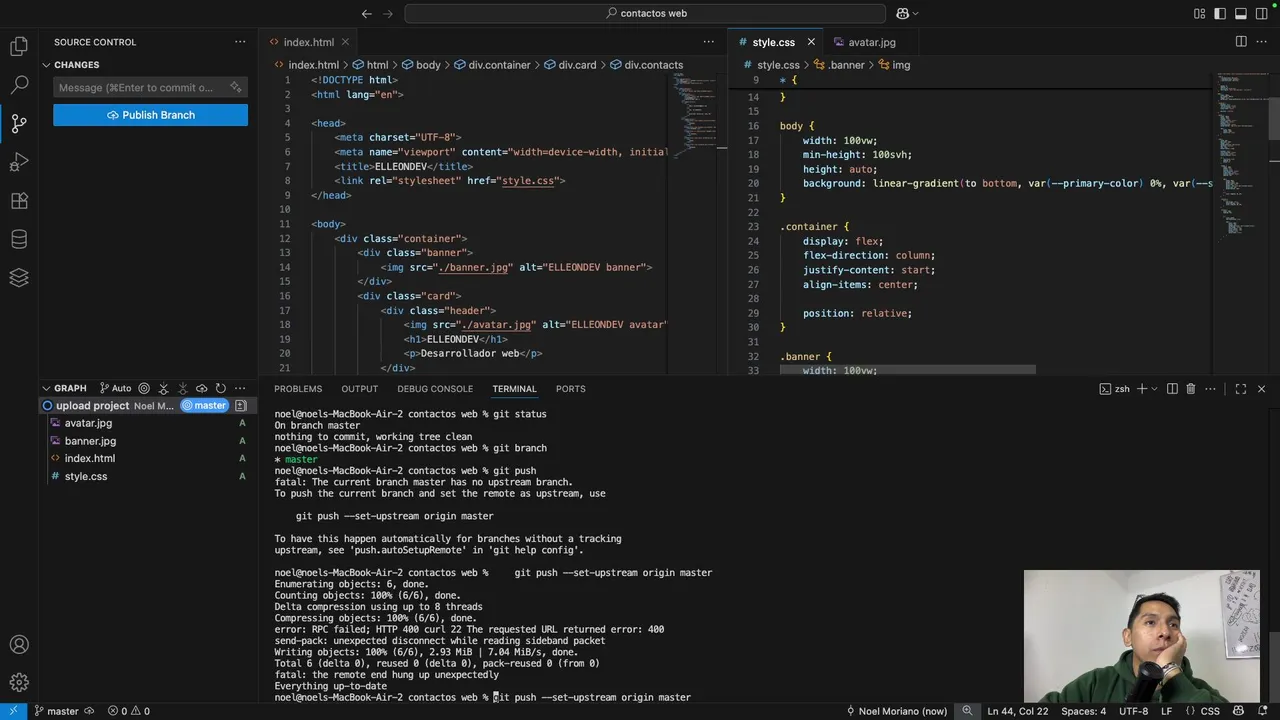Fetch from remotes in Graph toolbar
The height and width of the screenshot is (720, 1280).
pos(164,388)
